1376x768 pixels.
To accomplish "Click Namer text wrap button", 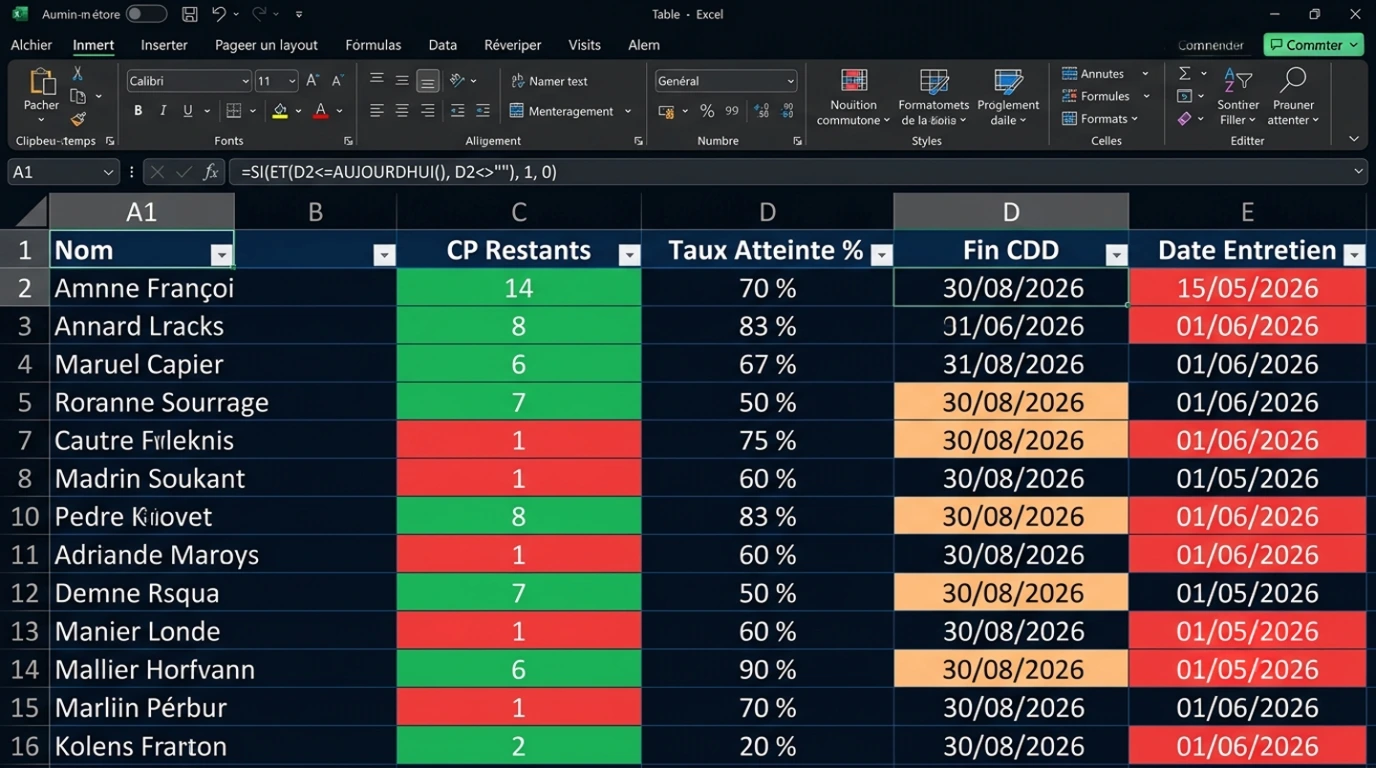I will point(549,81).
